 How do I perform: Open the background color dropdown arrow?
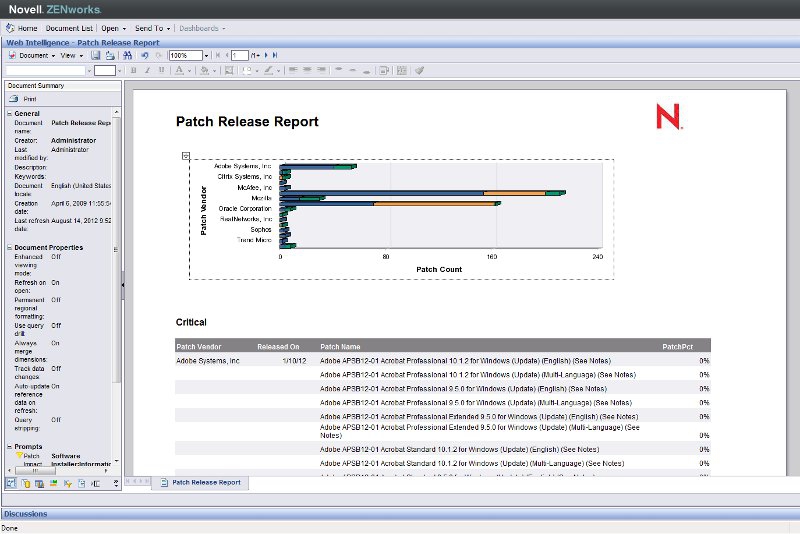(214, 71)
